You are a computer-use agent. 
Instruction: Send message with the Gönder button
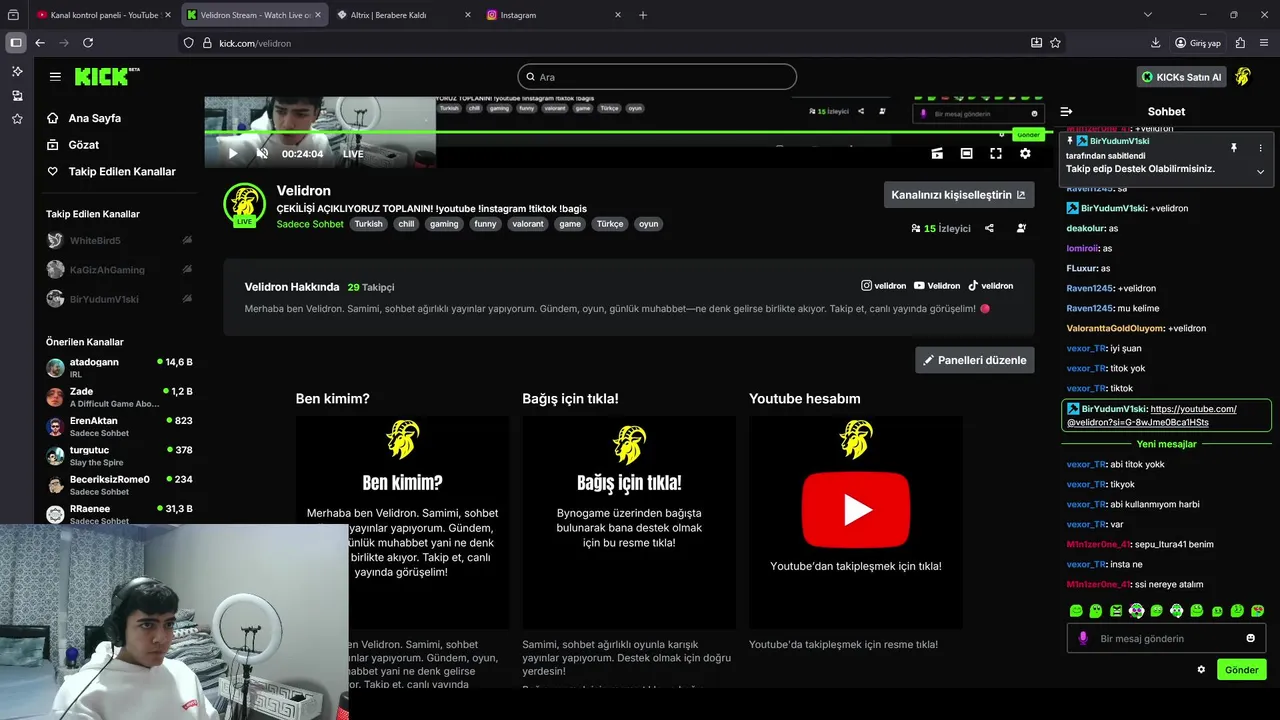(x=1241, y=670)
